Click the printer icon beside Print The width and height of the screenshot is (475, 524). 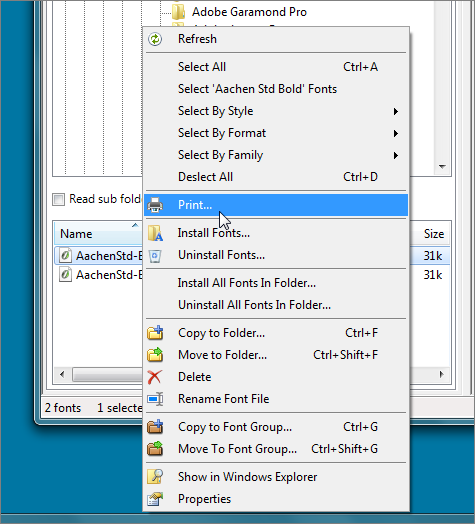coord(155,205)
